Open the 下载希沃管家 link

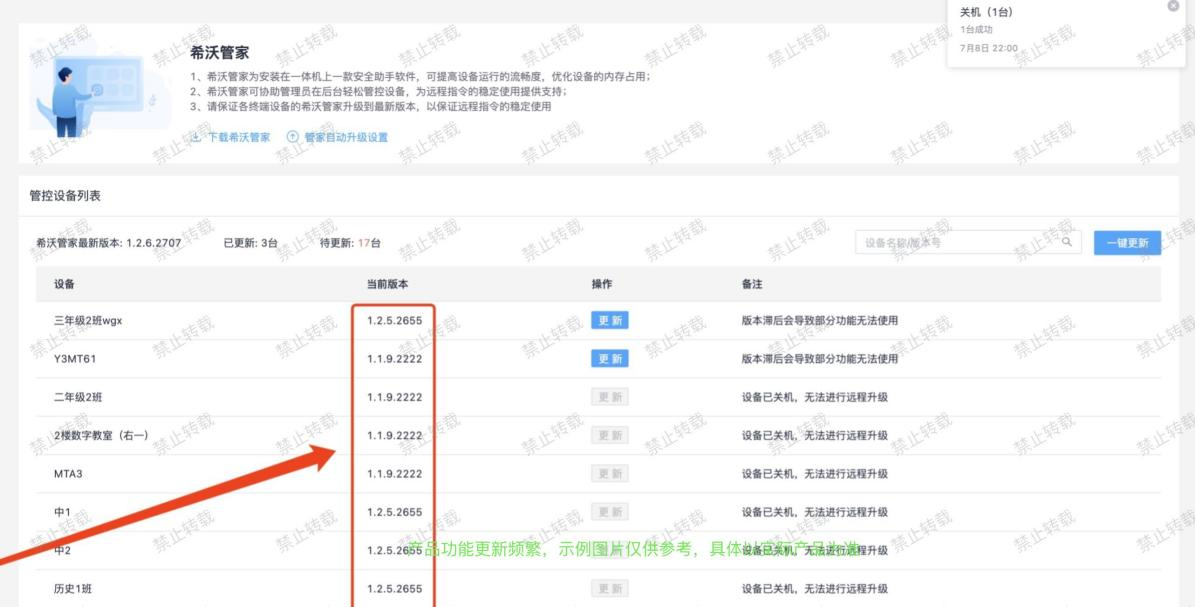[239, 137]
